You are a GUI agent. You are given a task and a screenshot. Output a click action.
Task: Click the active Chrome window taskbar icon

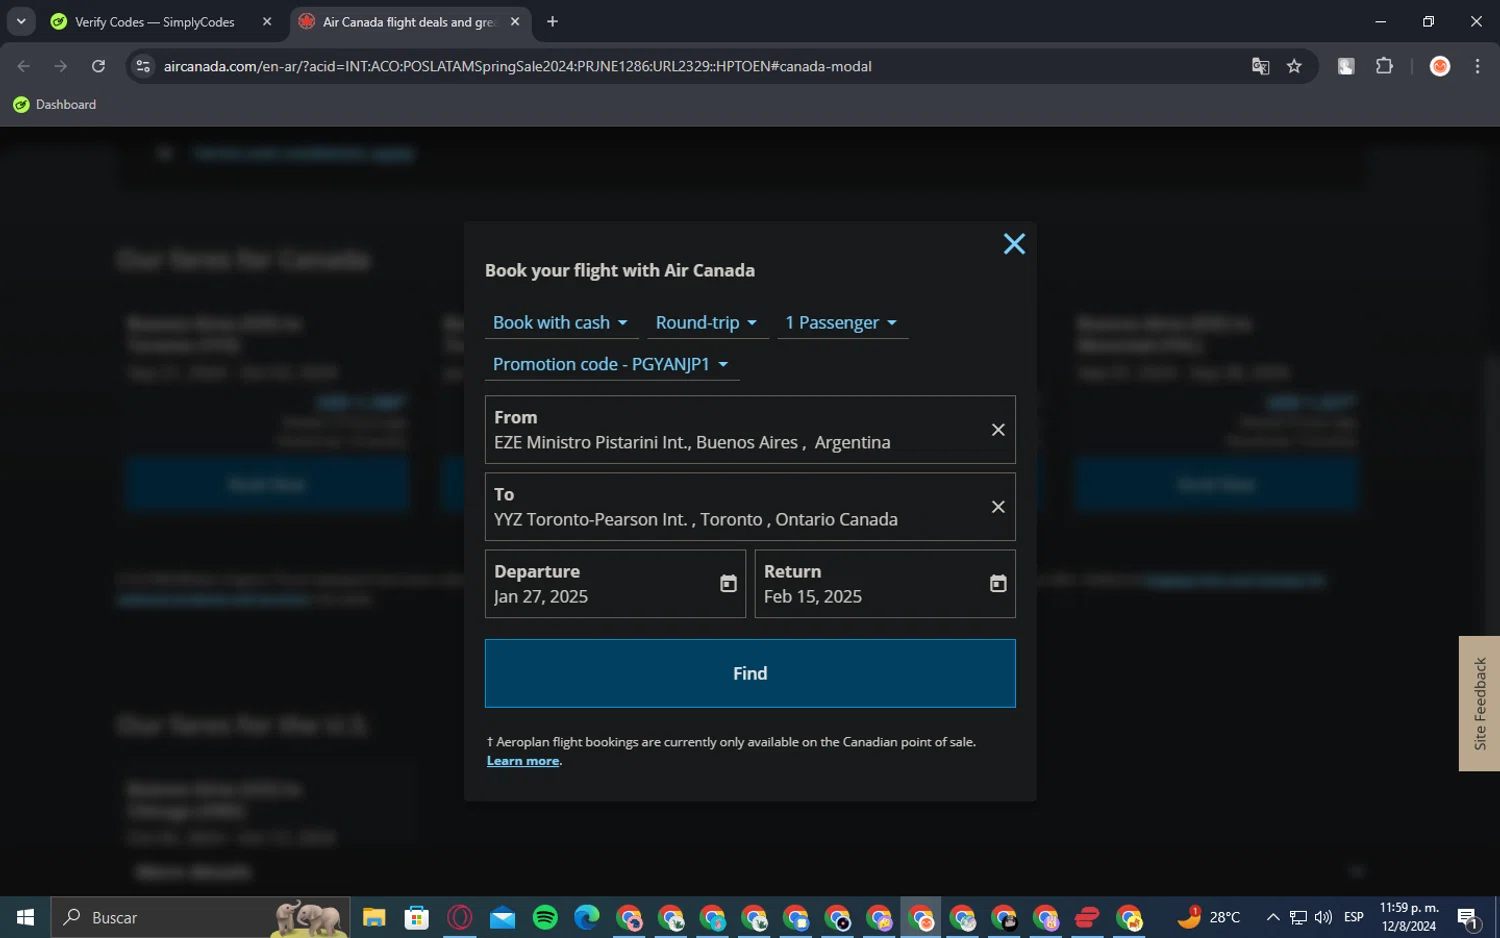pos(921,918)
